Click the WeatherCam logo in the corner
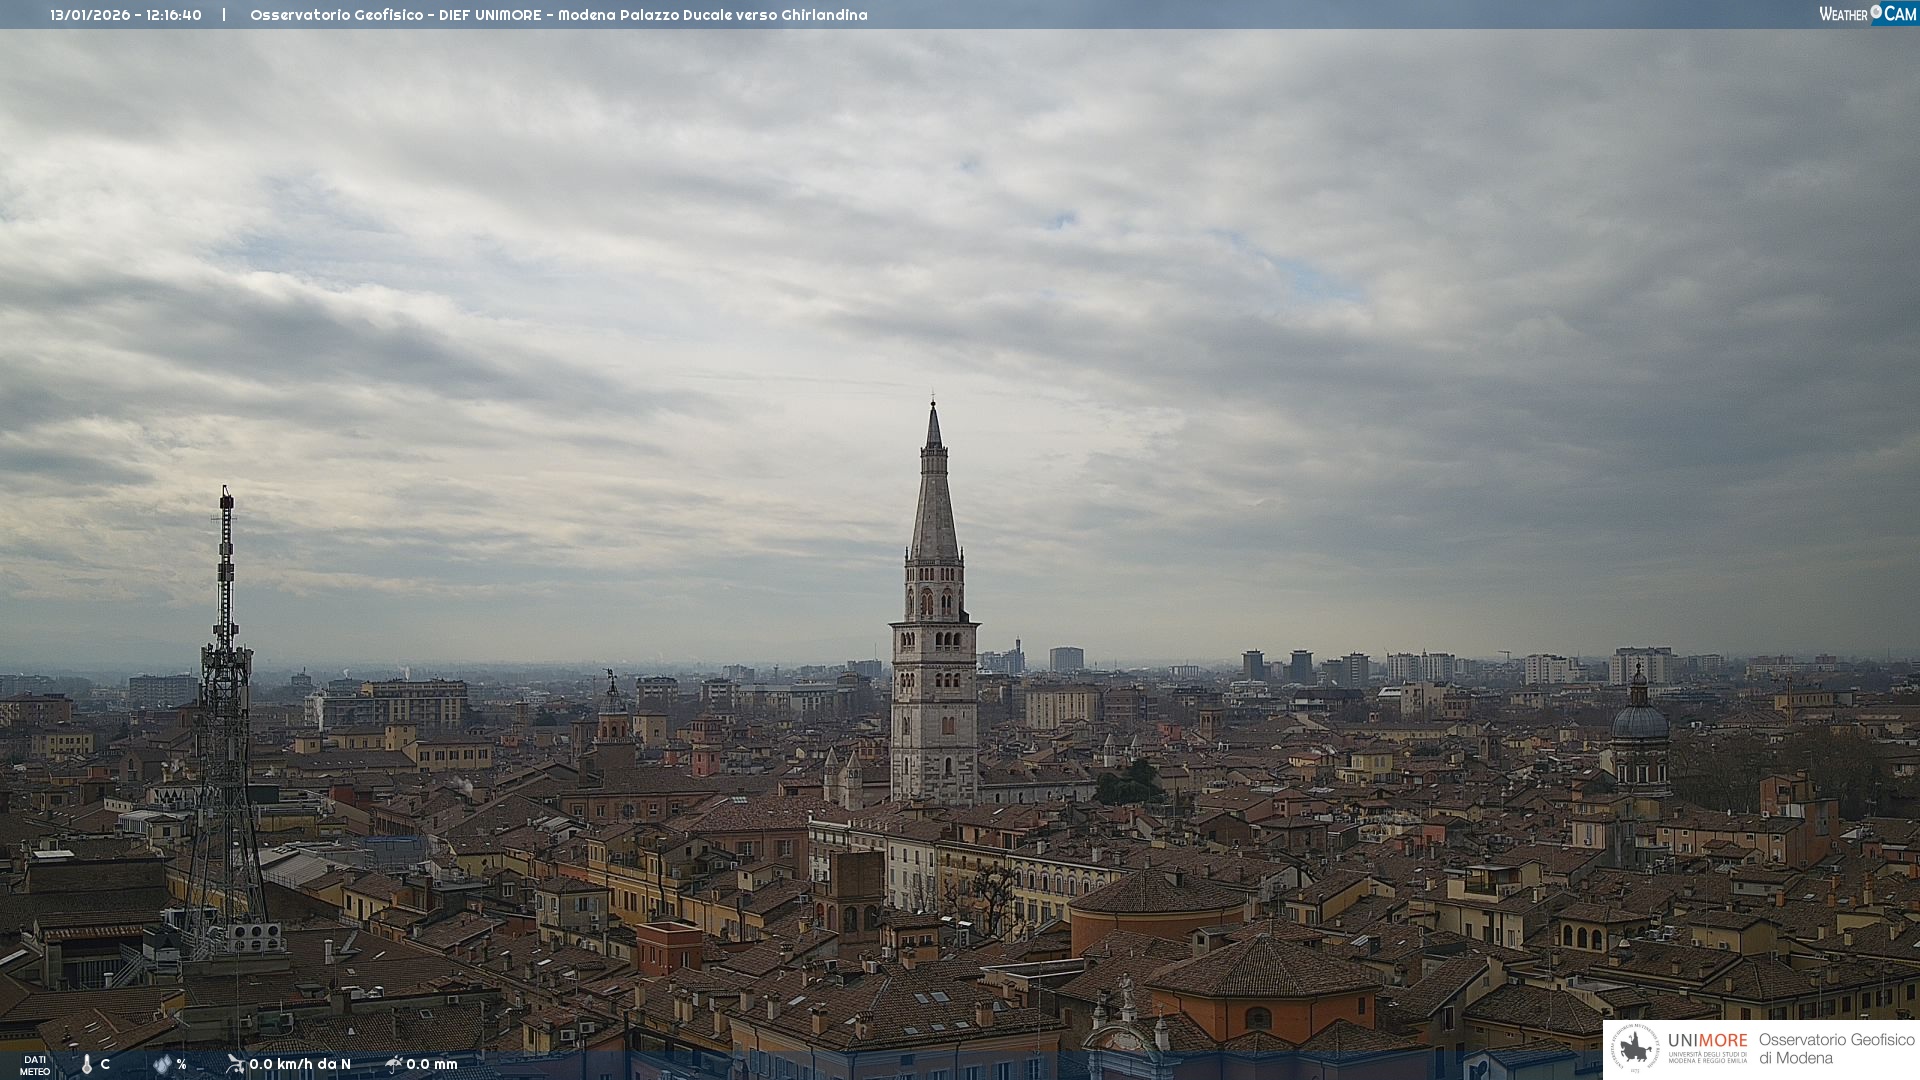Screen dimensions: 1920x1080 [x=1867, y=13]
